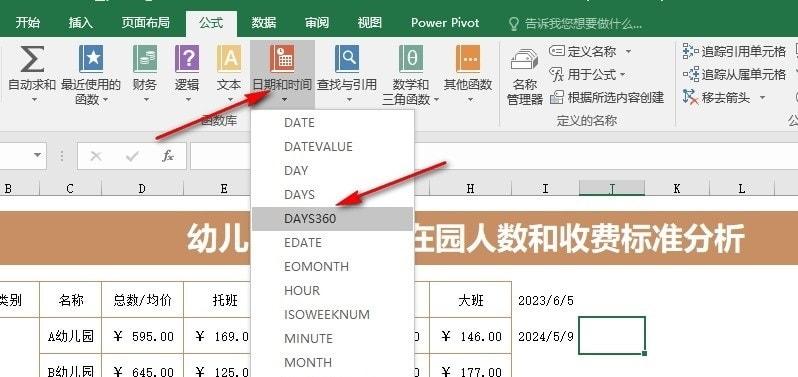Open the Text (文本) functions icon
Image resolution: width=798 pixels, height=377 pixels.
(229, 59)
